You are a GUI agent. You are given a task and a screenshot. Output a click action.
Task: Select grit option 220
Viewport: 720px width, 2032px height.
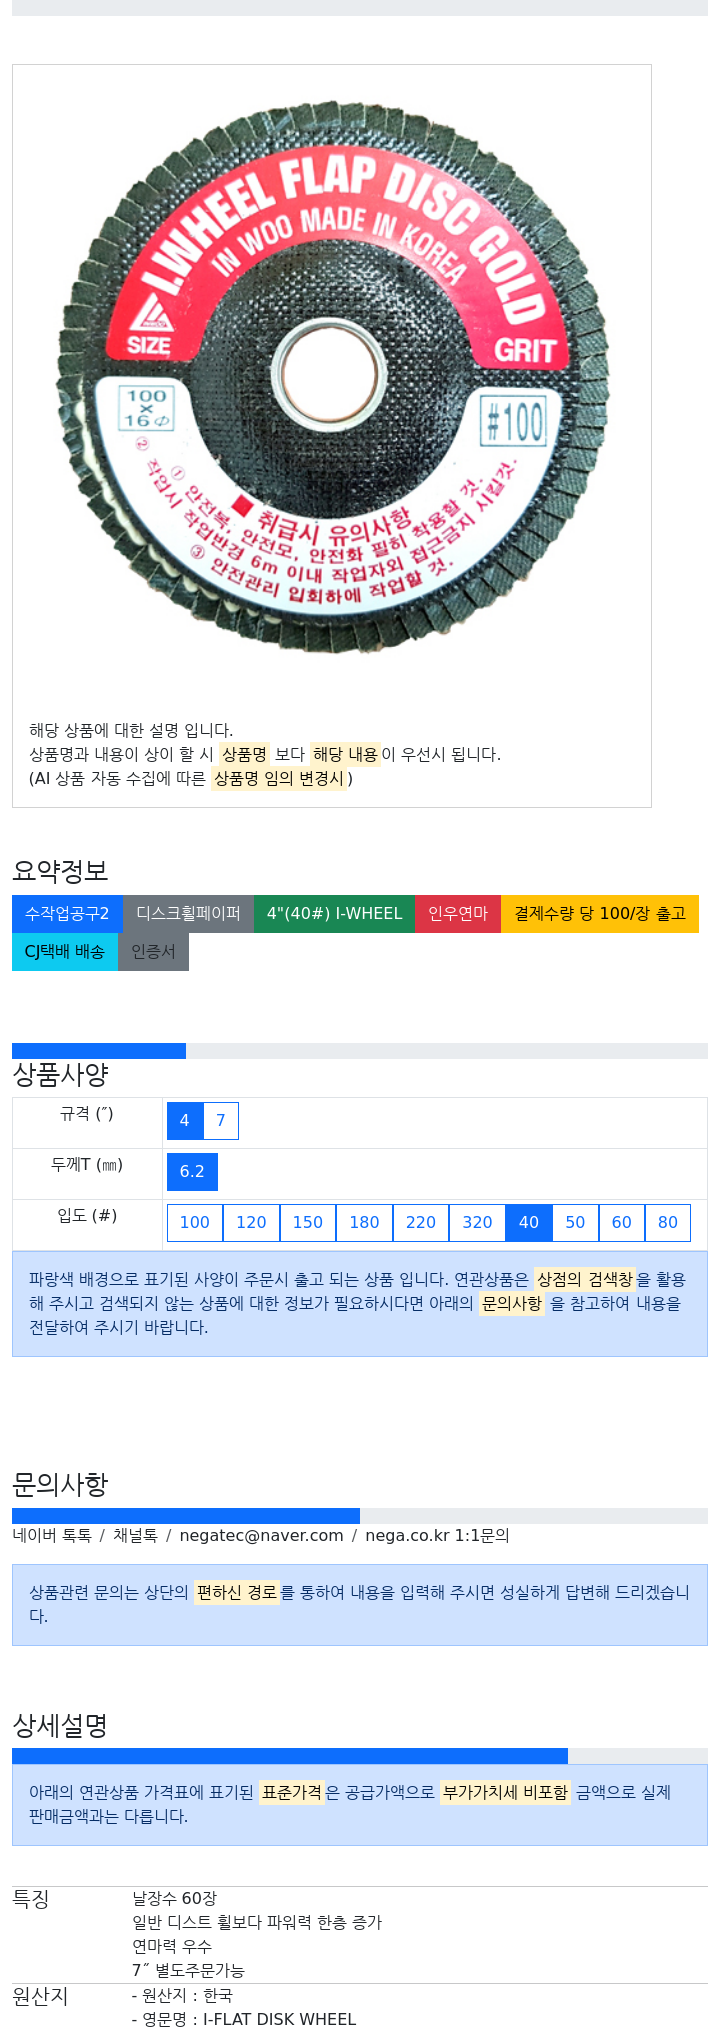click(x=421, y=1223)
